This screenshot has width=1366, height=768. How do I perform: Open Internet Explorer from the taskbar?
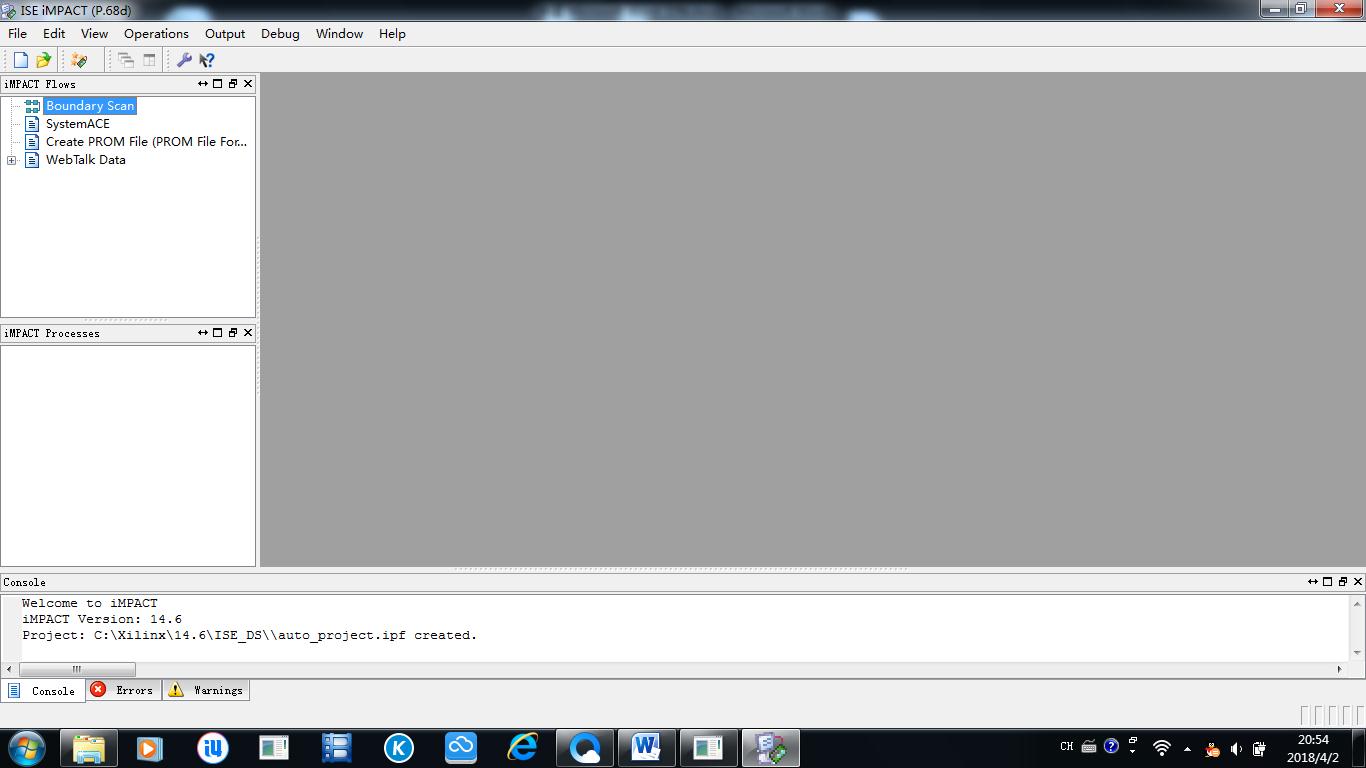522,748
